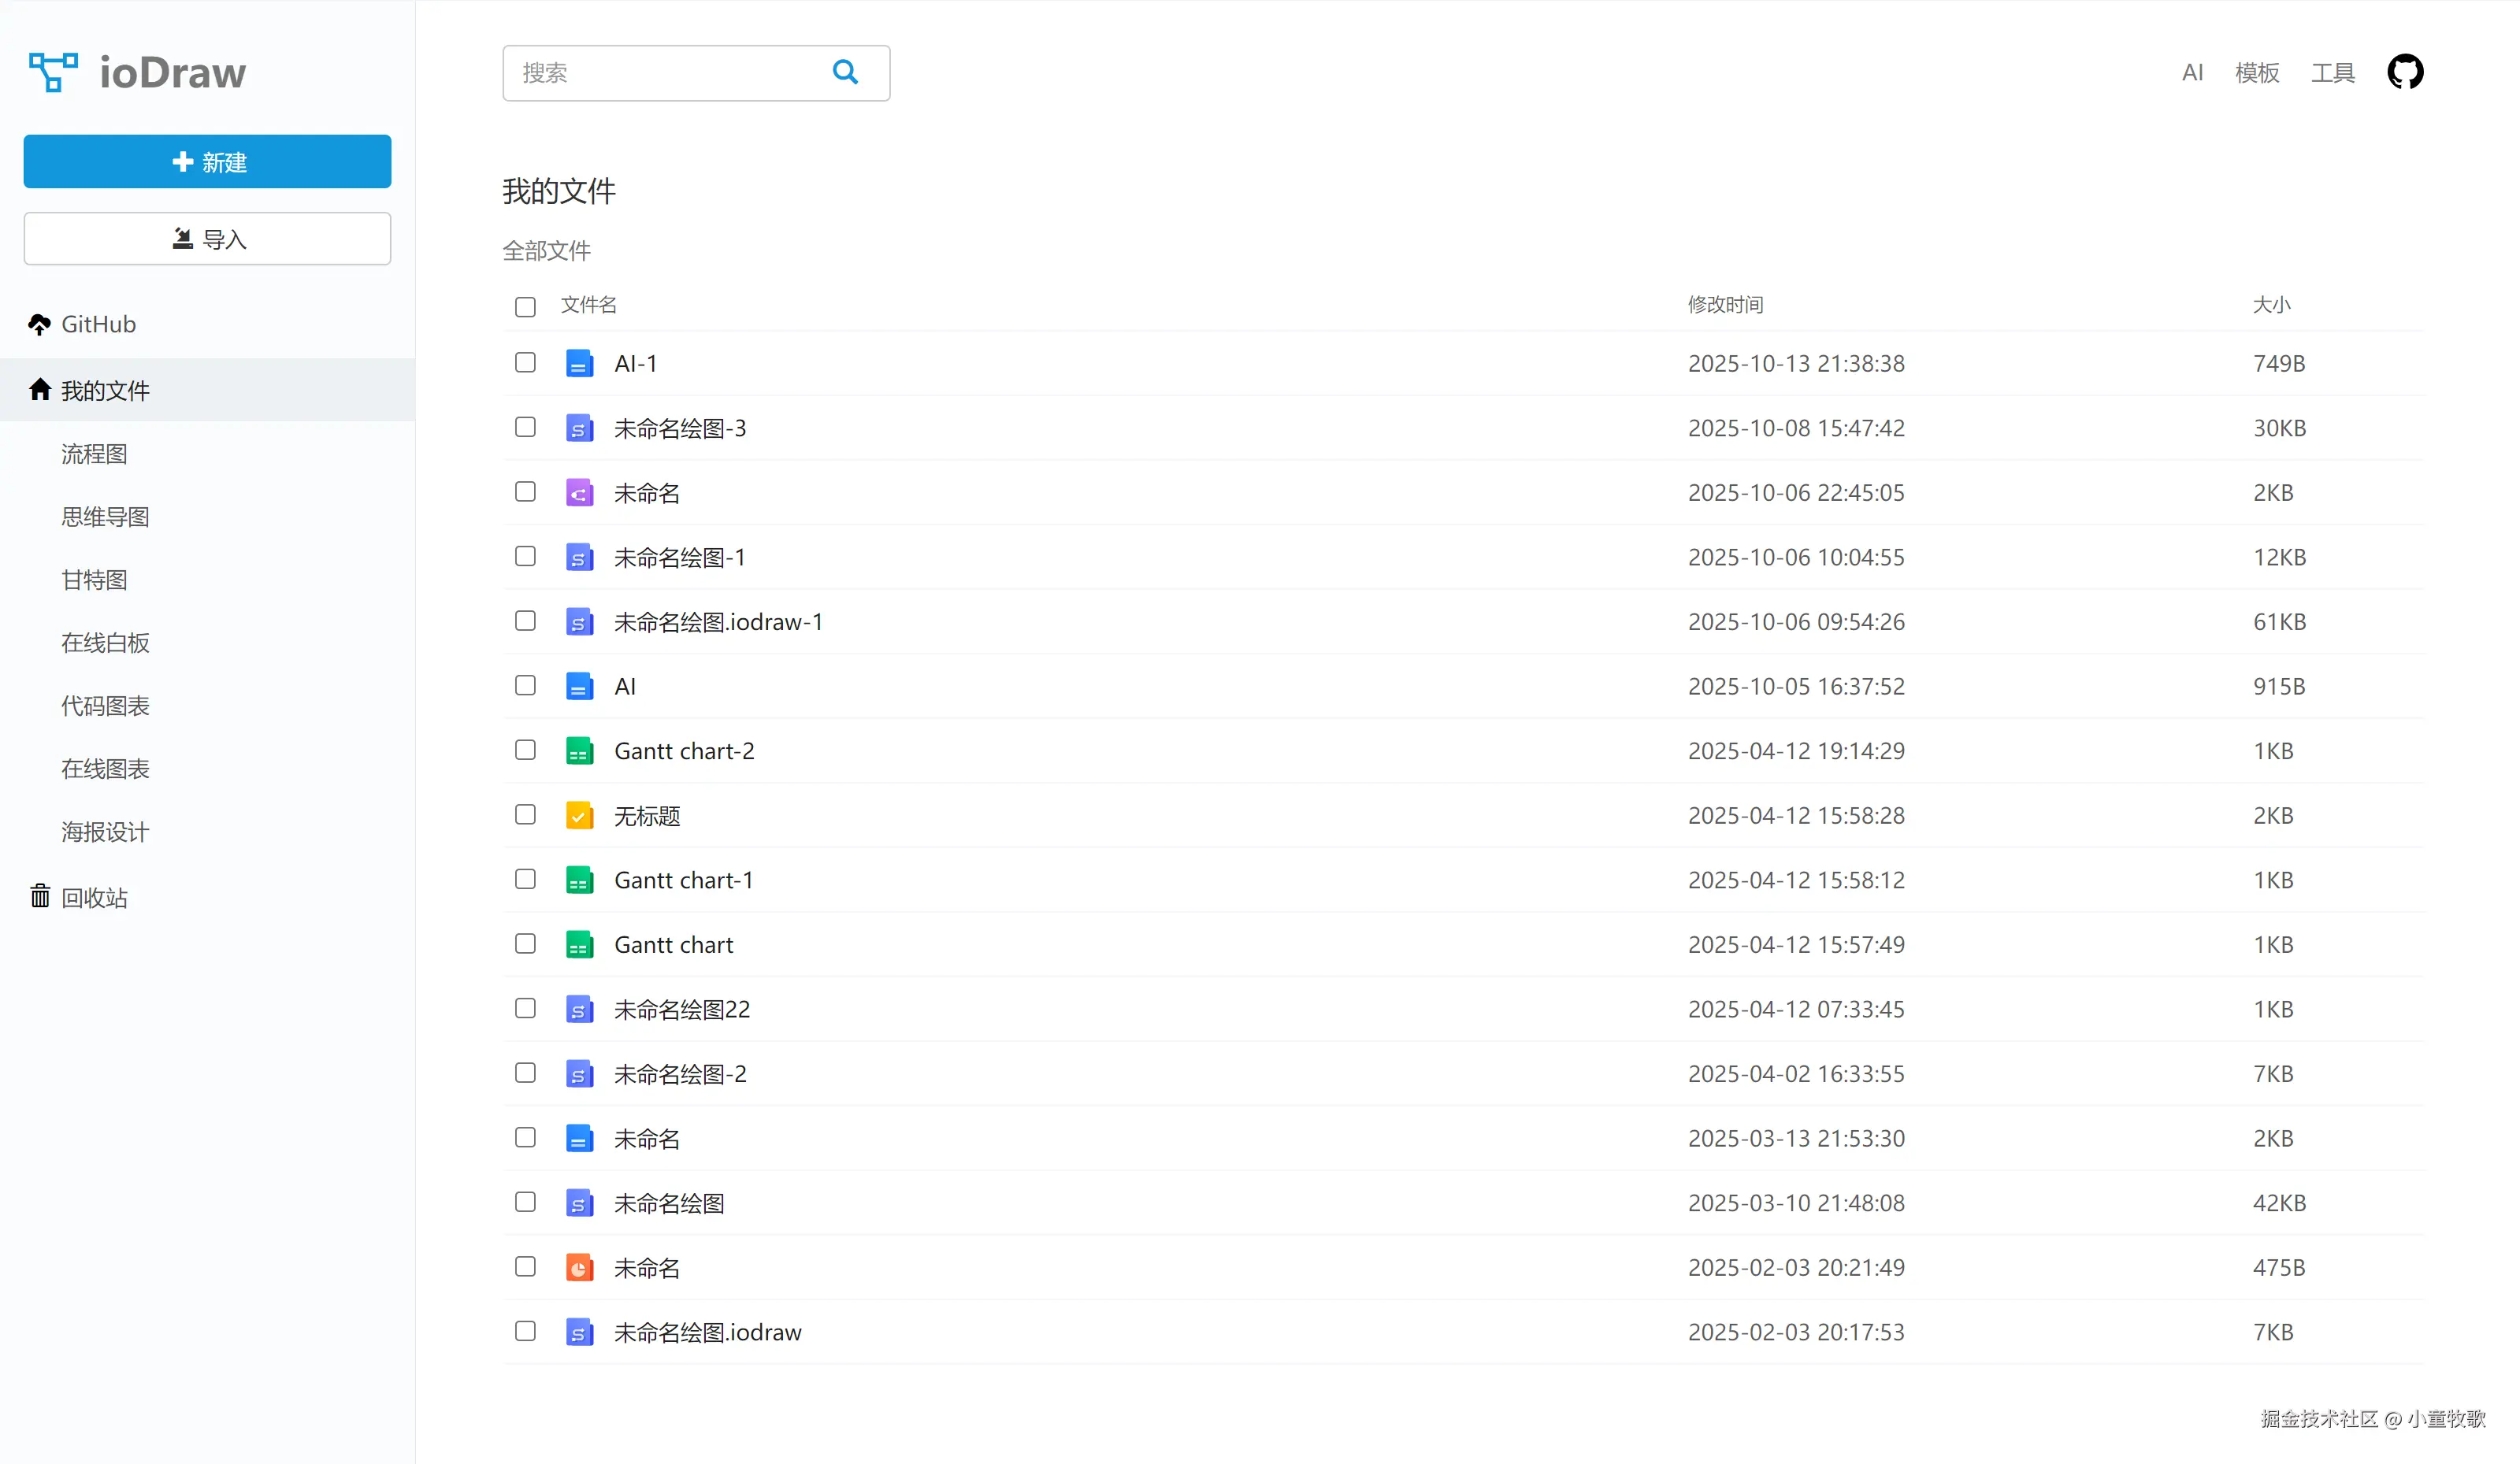Screen dimensions: 2520x1464
Task: Open the 工具 menu in header
Action: [2332, 73]
